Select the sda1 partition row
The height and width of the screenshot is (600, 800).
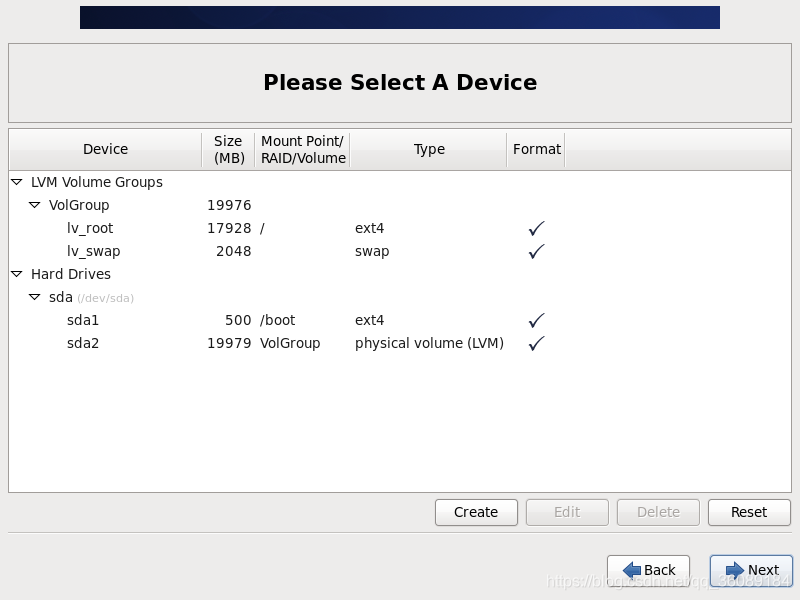[400, 320]
